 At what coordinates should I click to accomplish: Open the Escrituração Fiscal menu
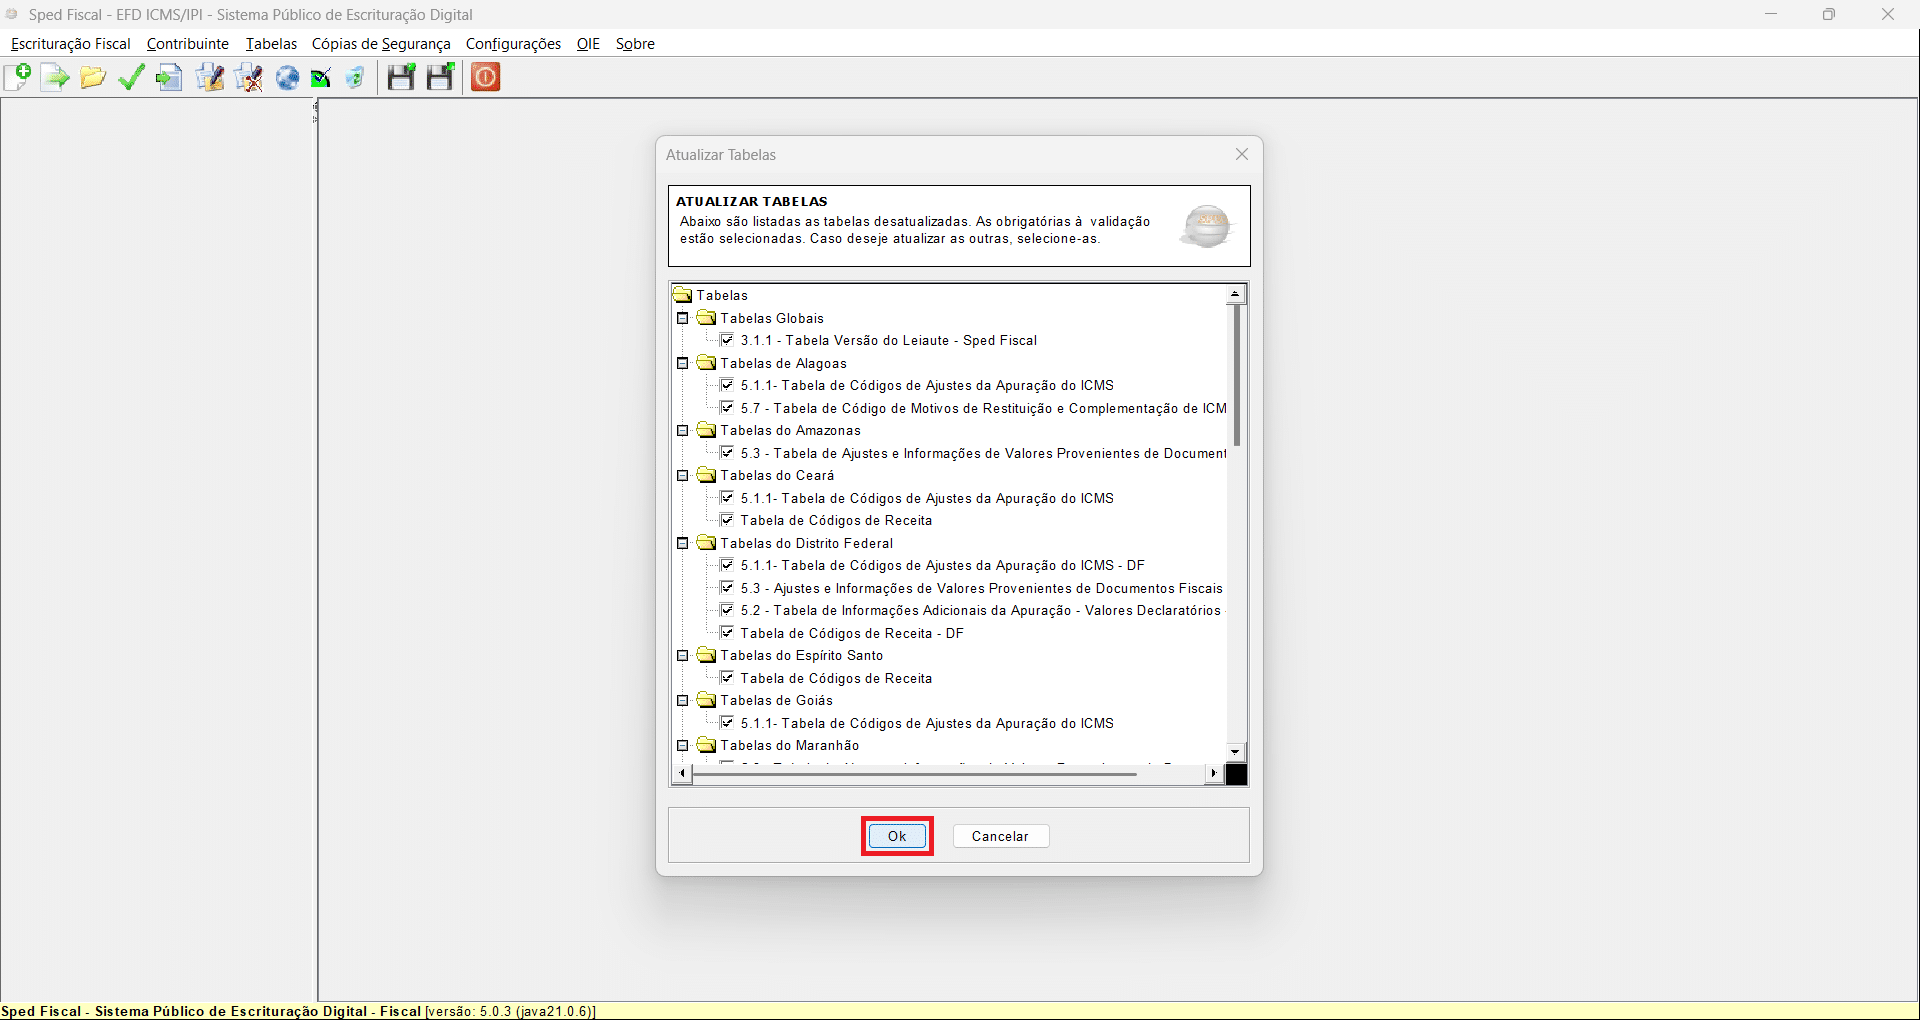[70, 44]
